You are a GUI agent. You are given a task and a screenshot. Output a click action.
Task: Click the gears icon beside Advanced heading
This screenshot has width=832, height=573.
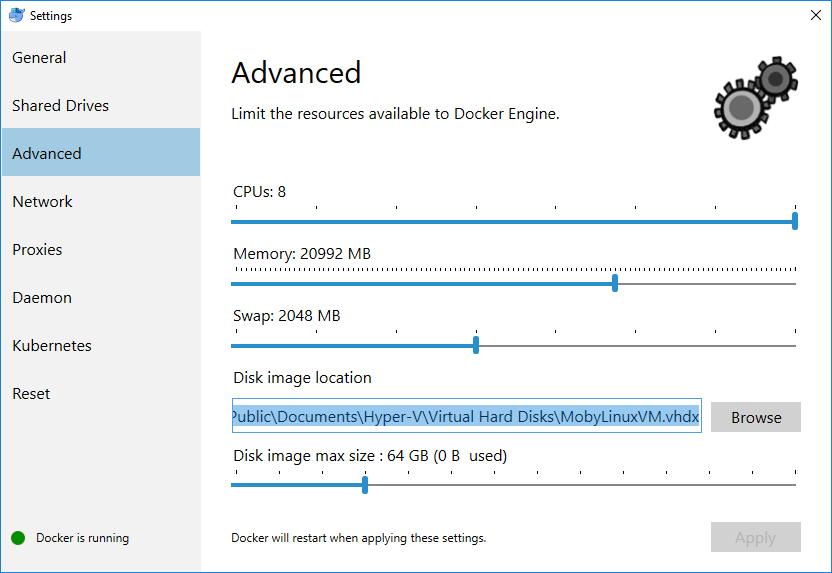click(756, 98)
